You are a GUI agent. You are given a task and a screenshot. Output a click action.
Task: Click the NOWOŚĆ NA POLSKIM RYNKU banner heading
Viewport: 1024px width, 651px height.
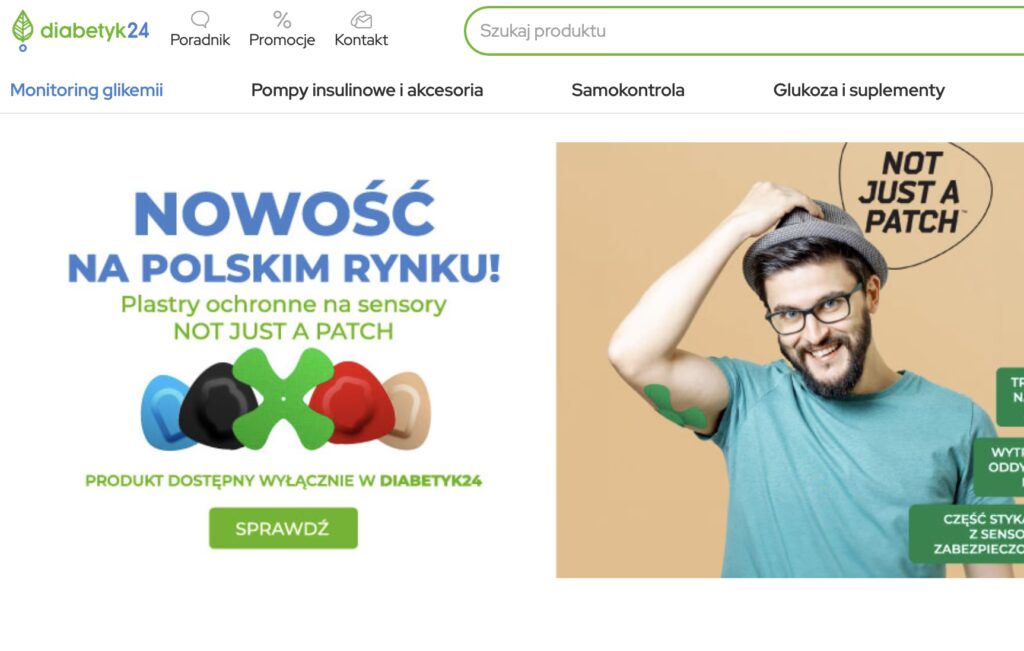pyautogui.click(x=283, y=234)
